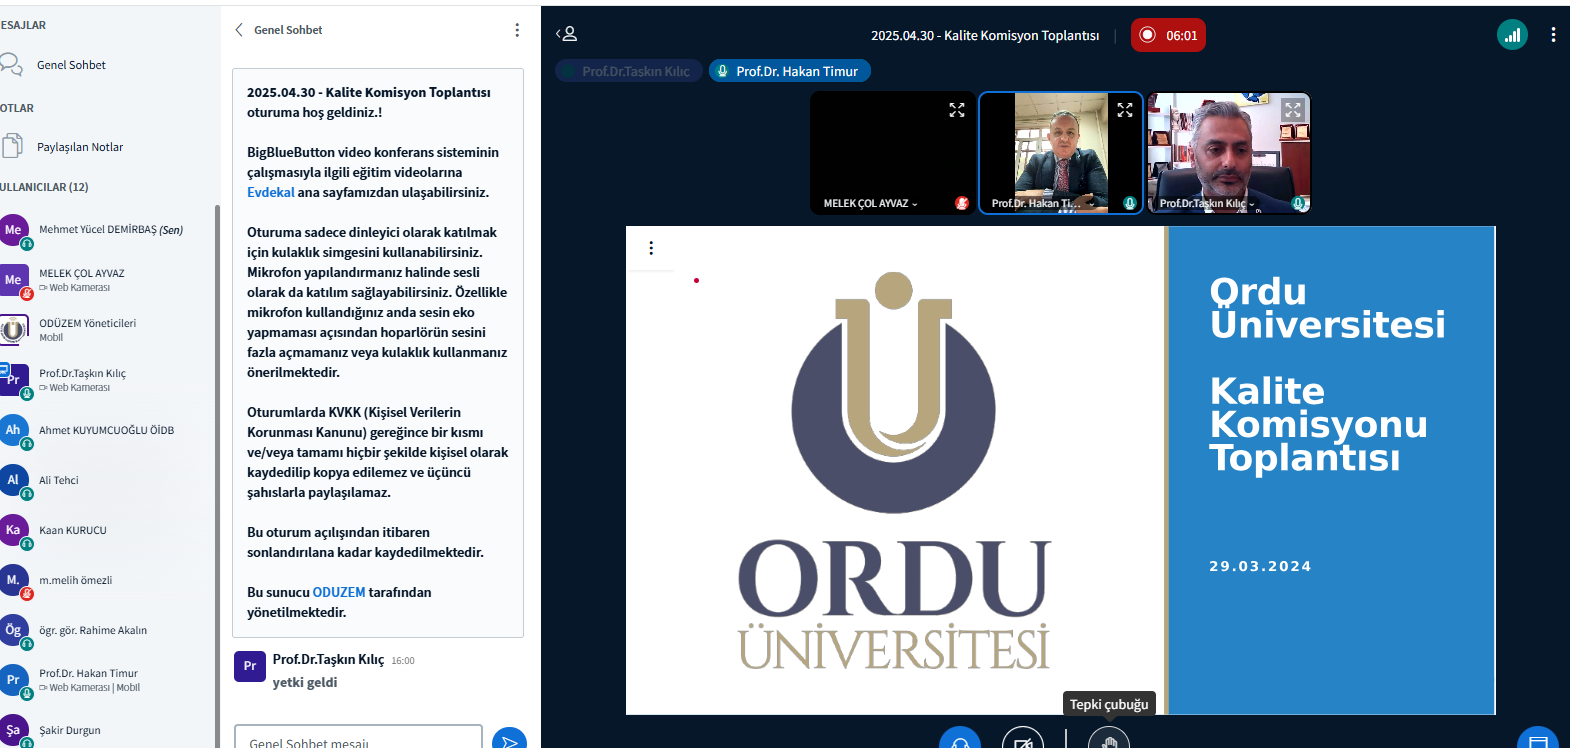Screen dimensions: 1570x748
Task: Click the Me avatar of Mehmet Yücel DEMİRBAŞ
Action: [x=13, y=230]
